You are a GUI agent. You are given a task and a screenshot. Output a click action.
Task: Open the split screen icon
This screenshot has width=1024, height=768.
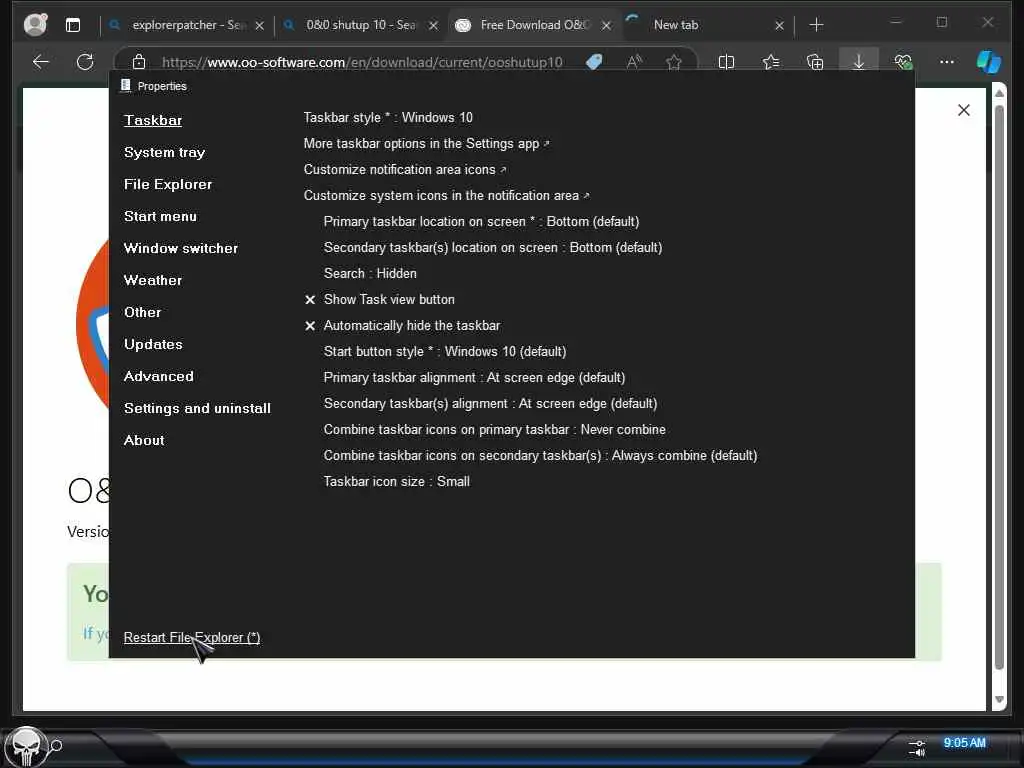tap(726, 62)
